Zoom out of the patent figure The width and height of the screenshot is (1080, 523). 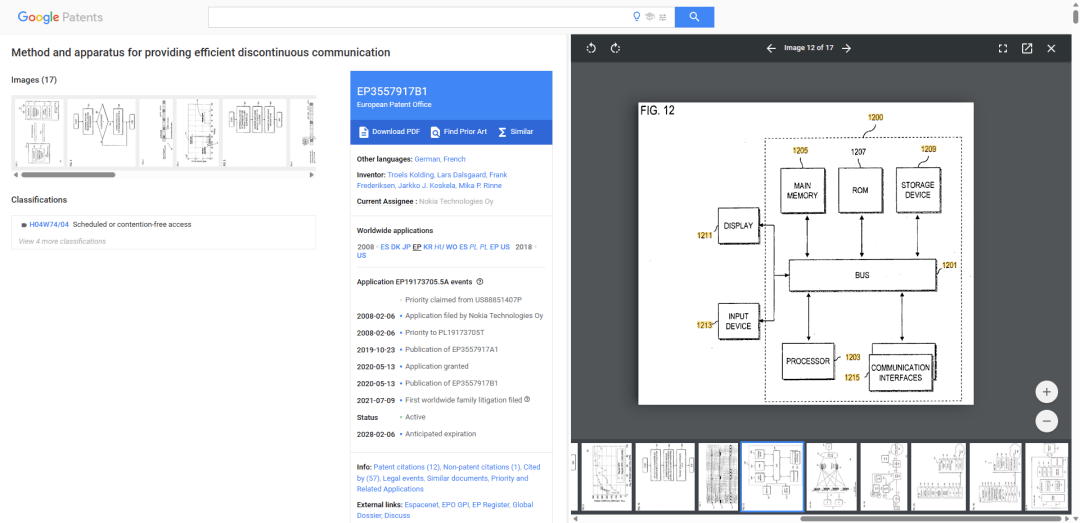pos(1046,421)
